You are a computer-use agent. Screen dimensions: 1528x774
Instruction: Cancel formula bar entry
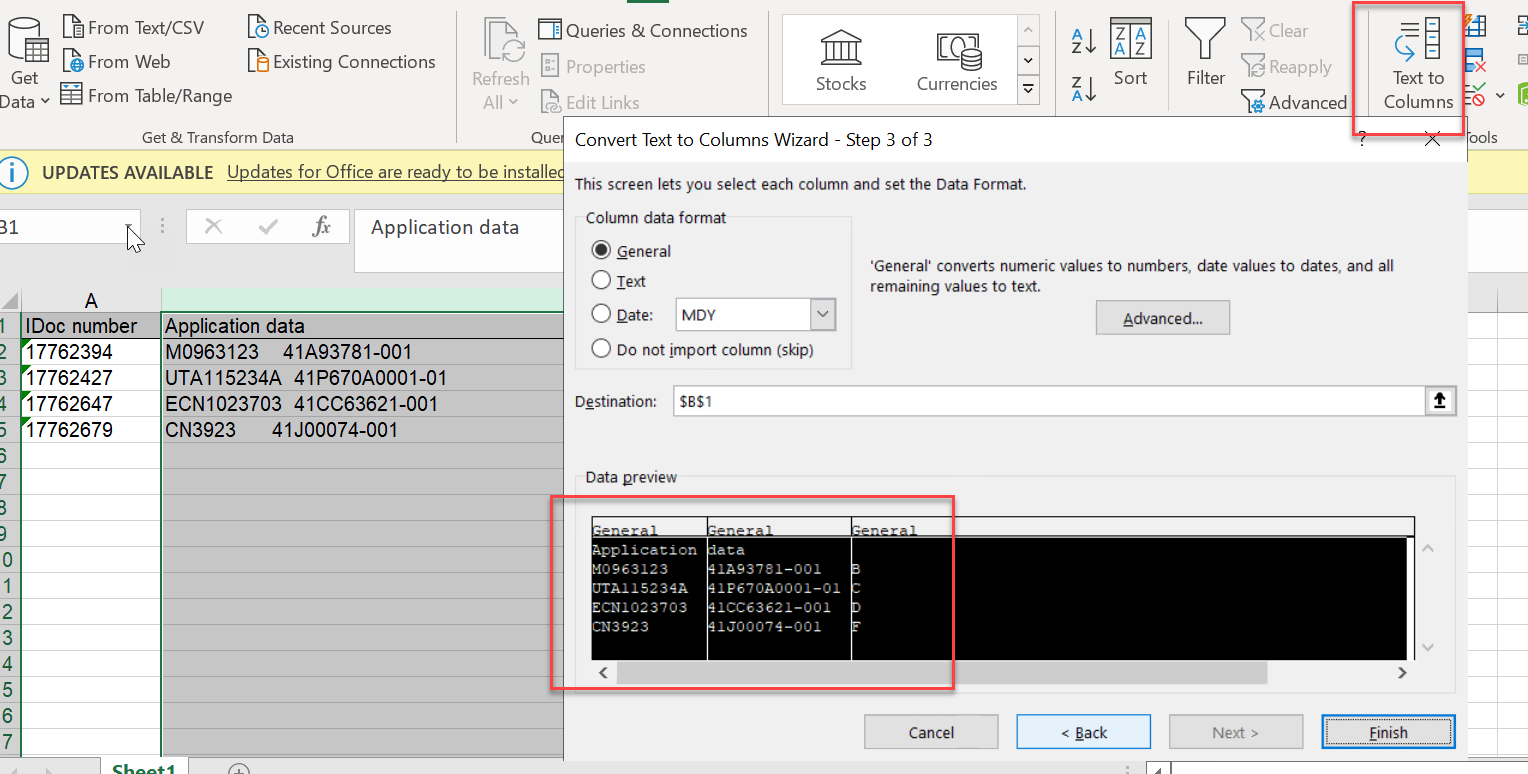tap(213, 227)
